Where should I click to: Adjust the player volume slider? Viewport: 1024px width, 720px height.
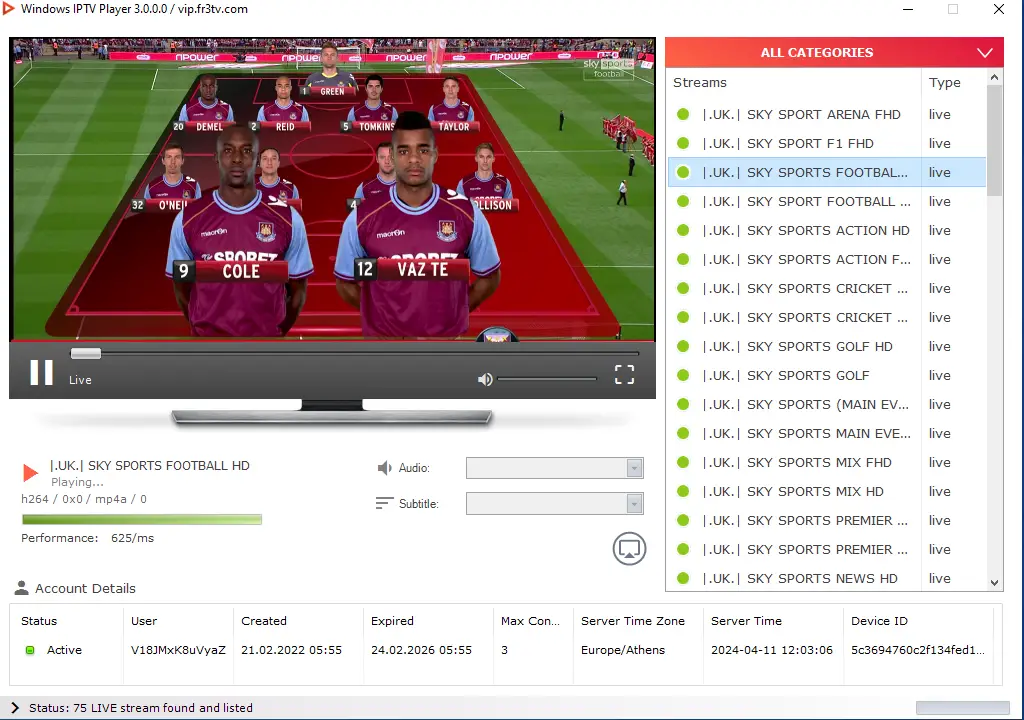click(547, 379)
